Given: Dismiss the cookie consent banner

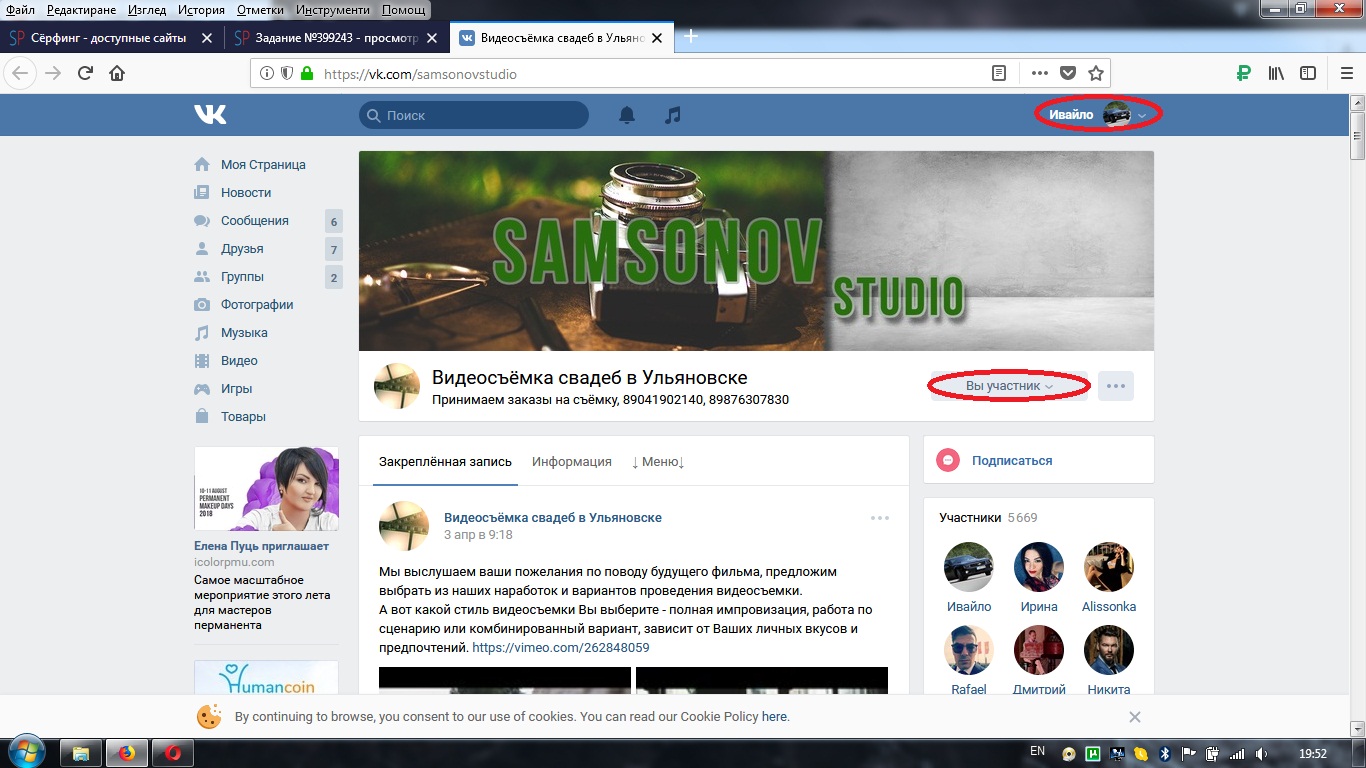Looking at the screenshot, I should coord(1134,717).
